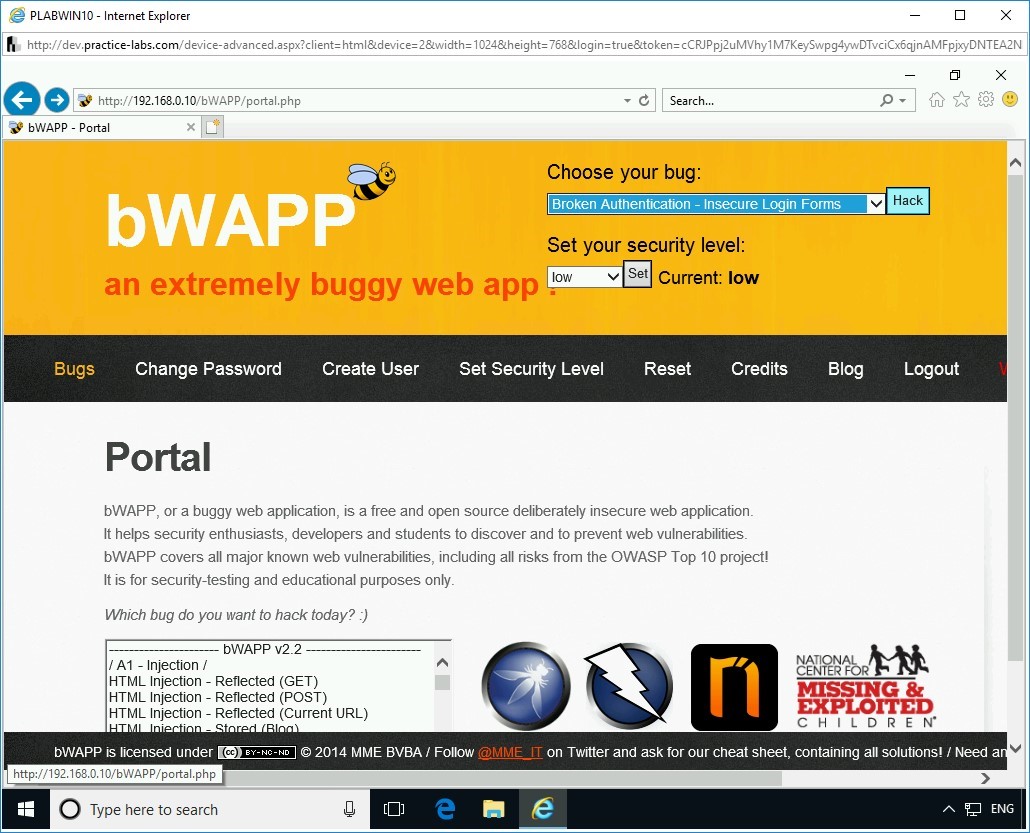Viewport: 1030px width, 833px height.
Task: Refresh the page via address bar icon
Action: click(643, 100)
